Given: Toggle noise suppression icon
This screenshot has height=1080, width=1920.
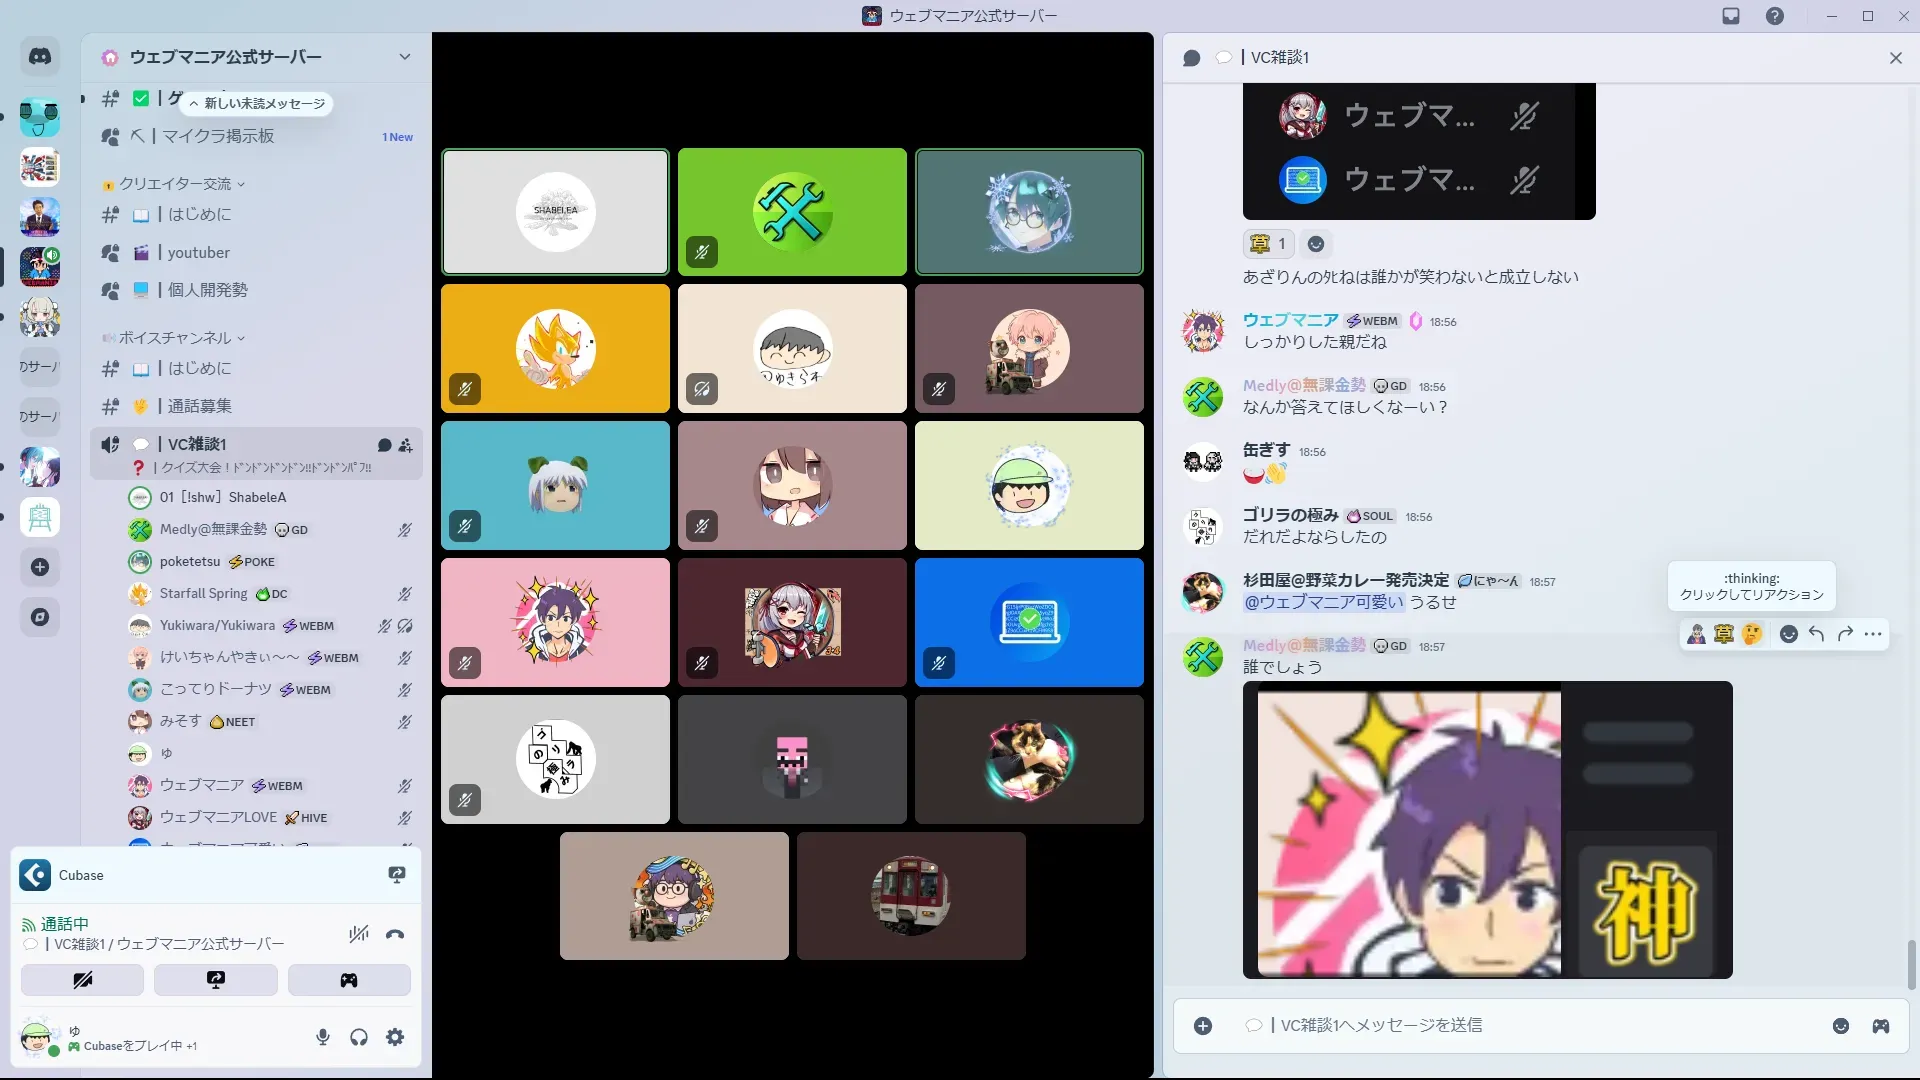Looking at the screenshot, I should [358, 935].
